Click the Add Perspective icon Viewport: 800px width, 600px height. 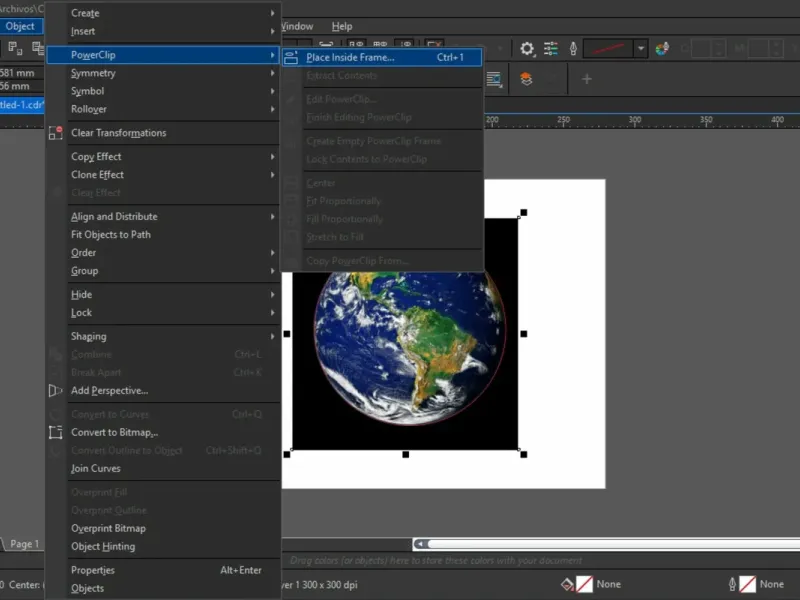tap(55, 391)
